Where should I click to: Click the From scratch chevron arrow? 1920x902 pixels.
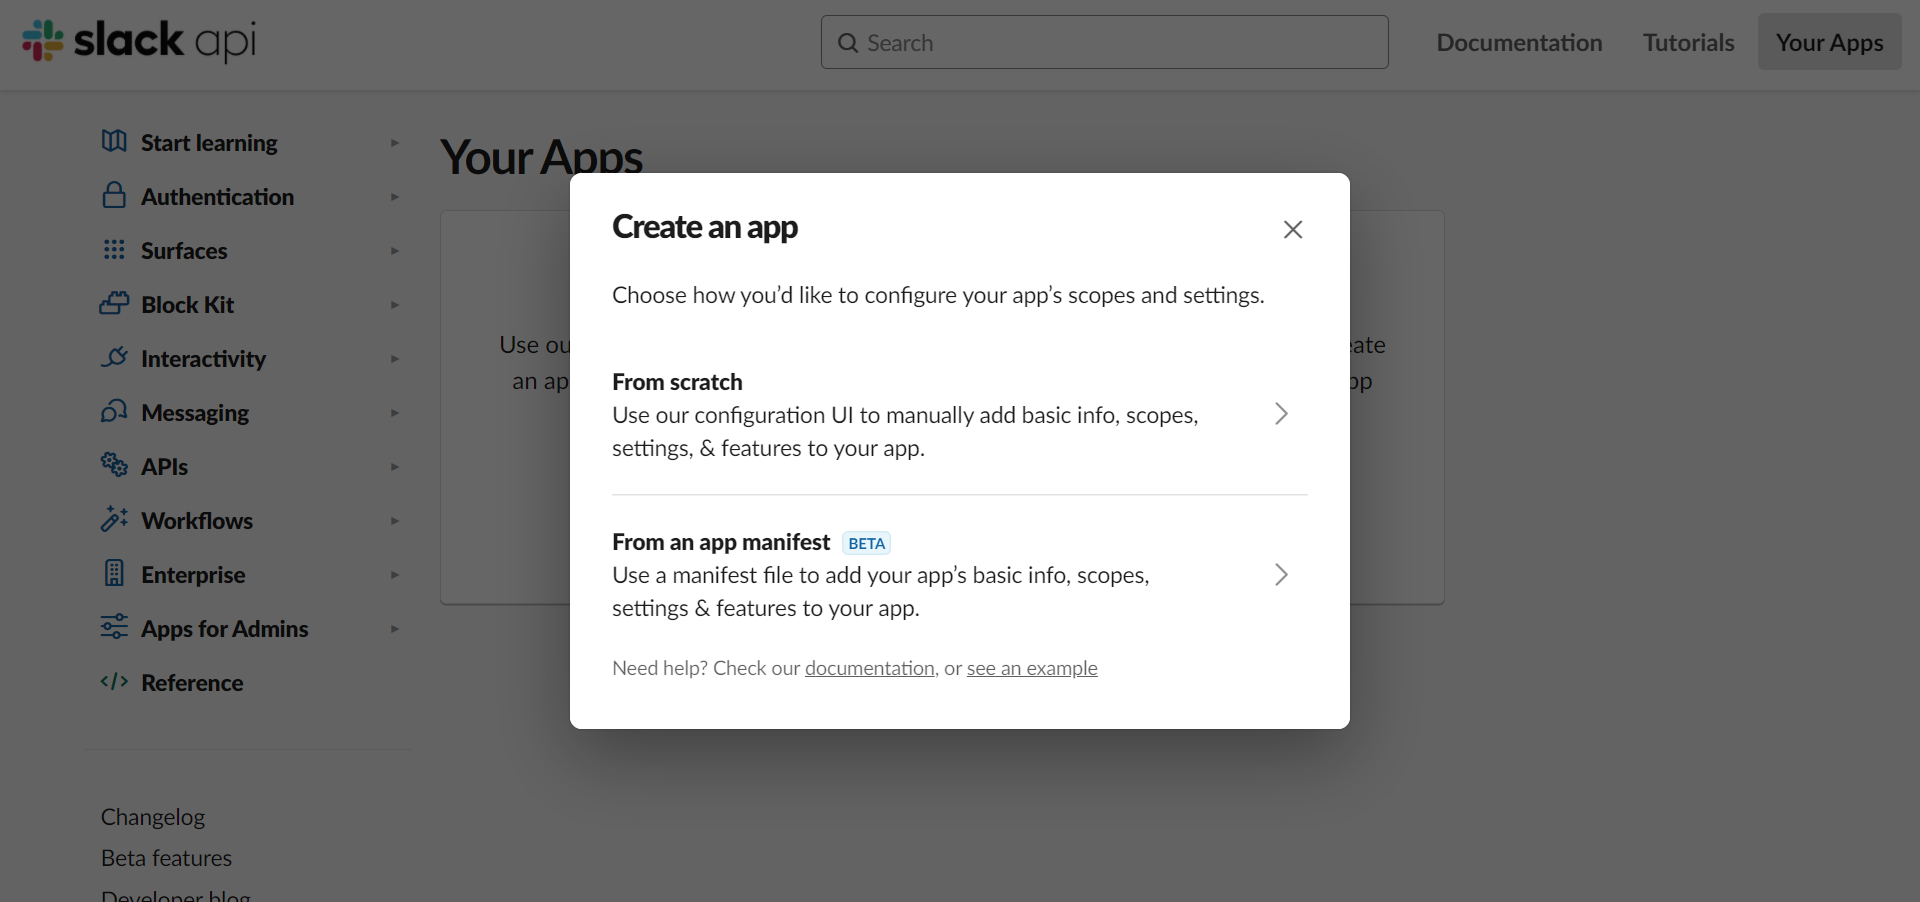(x=1281, y=414)
